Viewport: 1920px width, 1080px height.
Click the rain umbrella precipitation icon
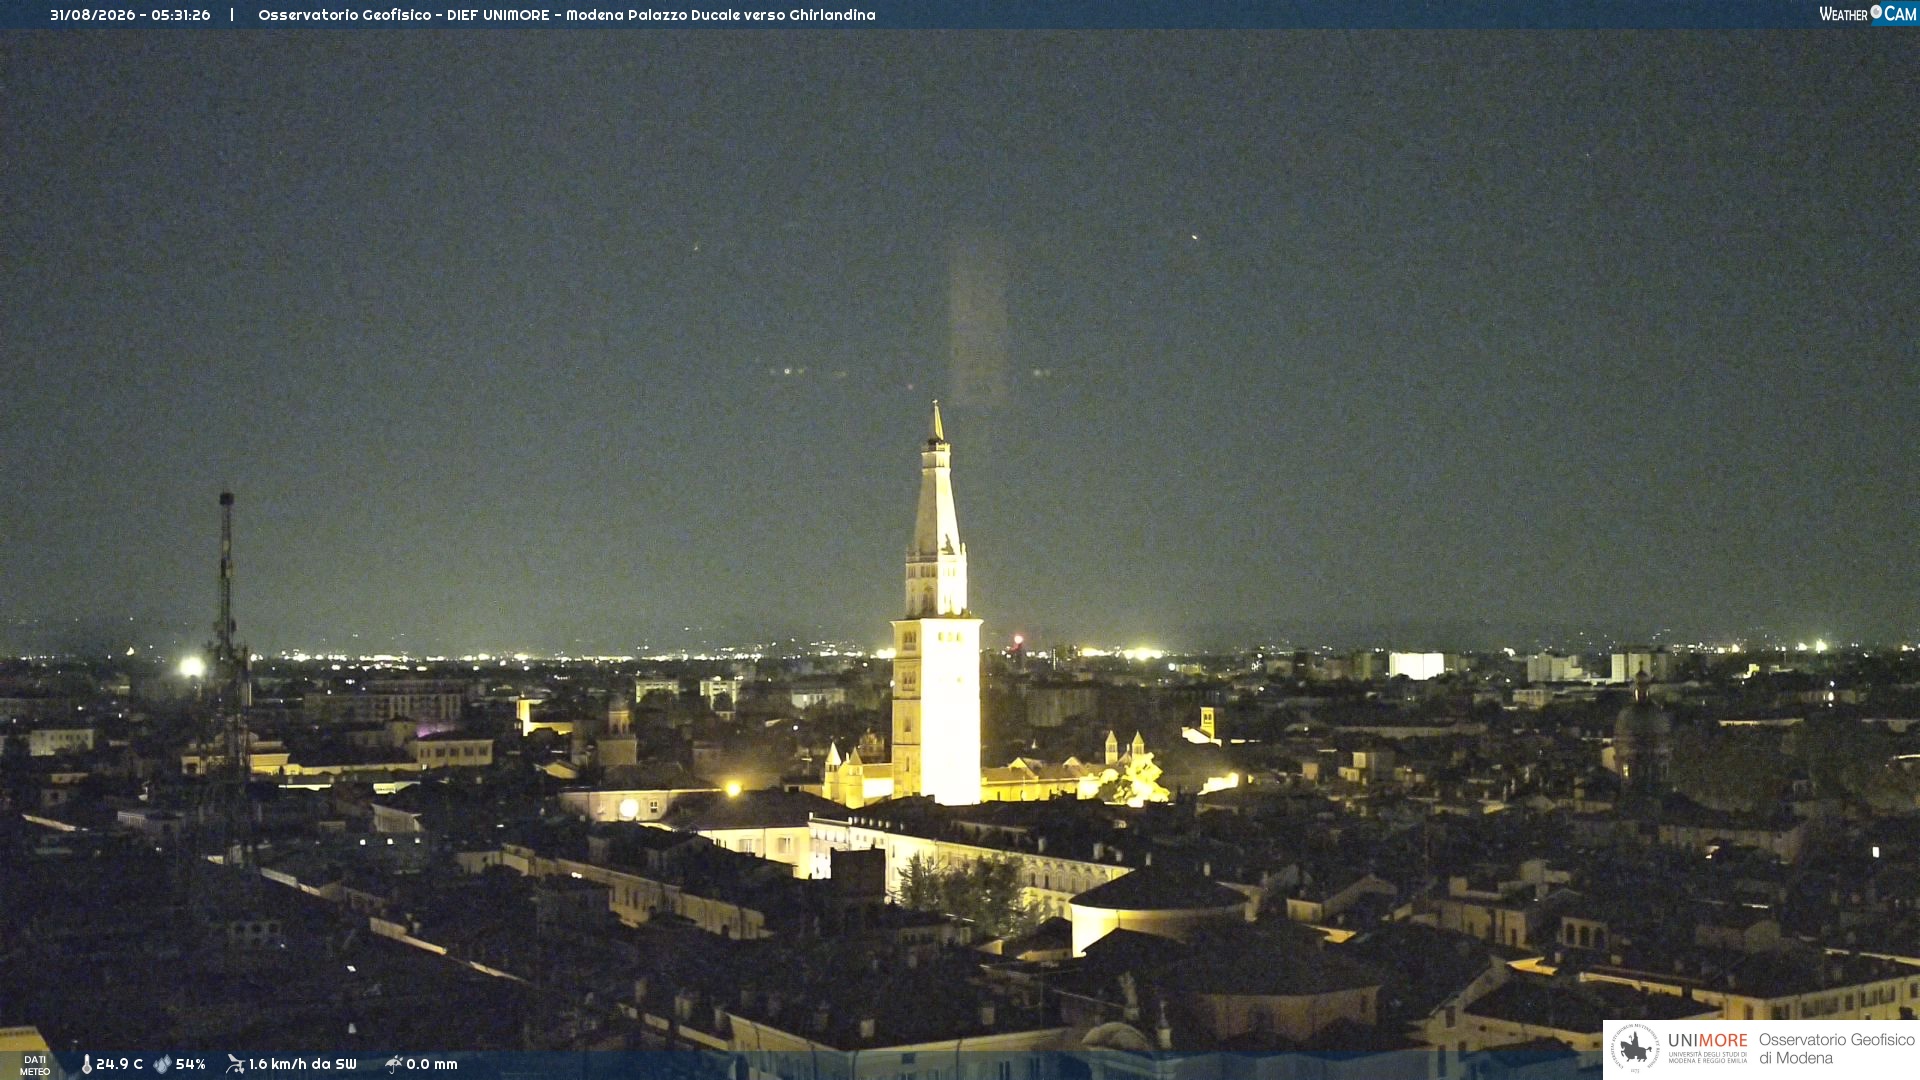click(394, 1064)
